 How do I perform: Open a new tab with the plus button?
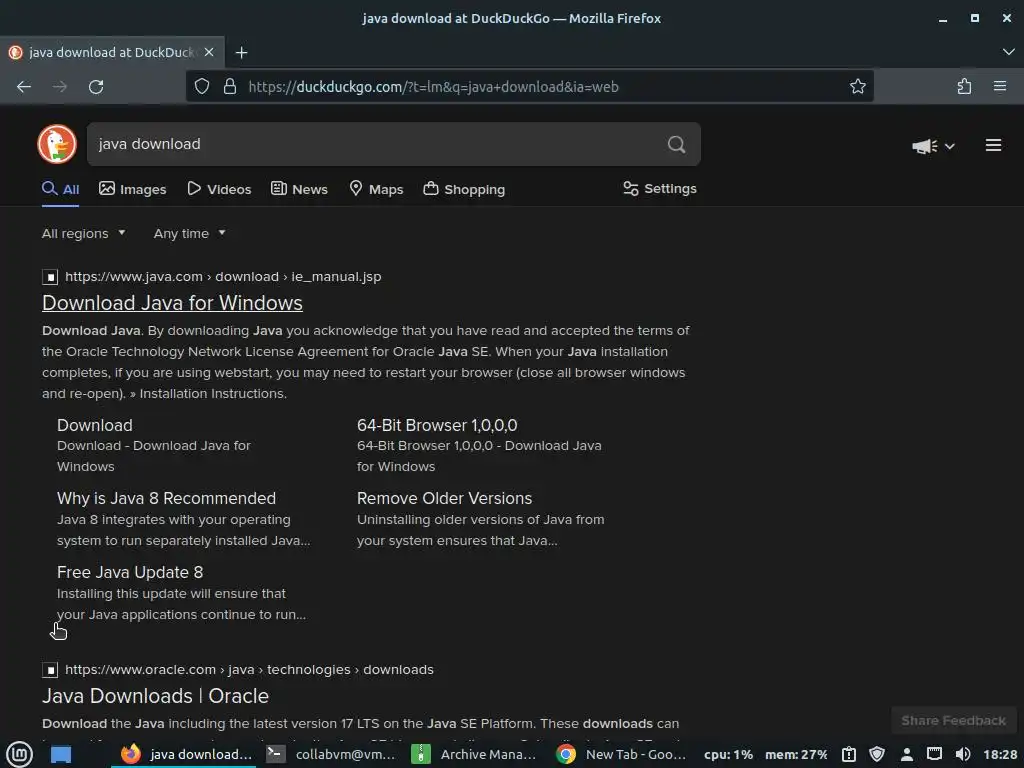242,52
